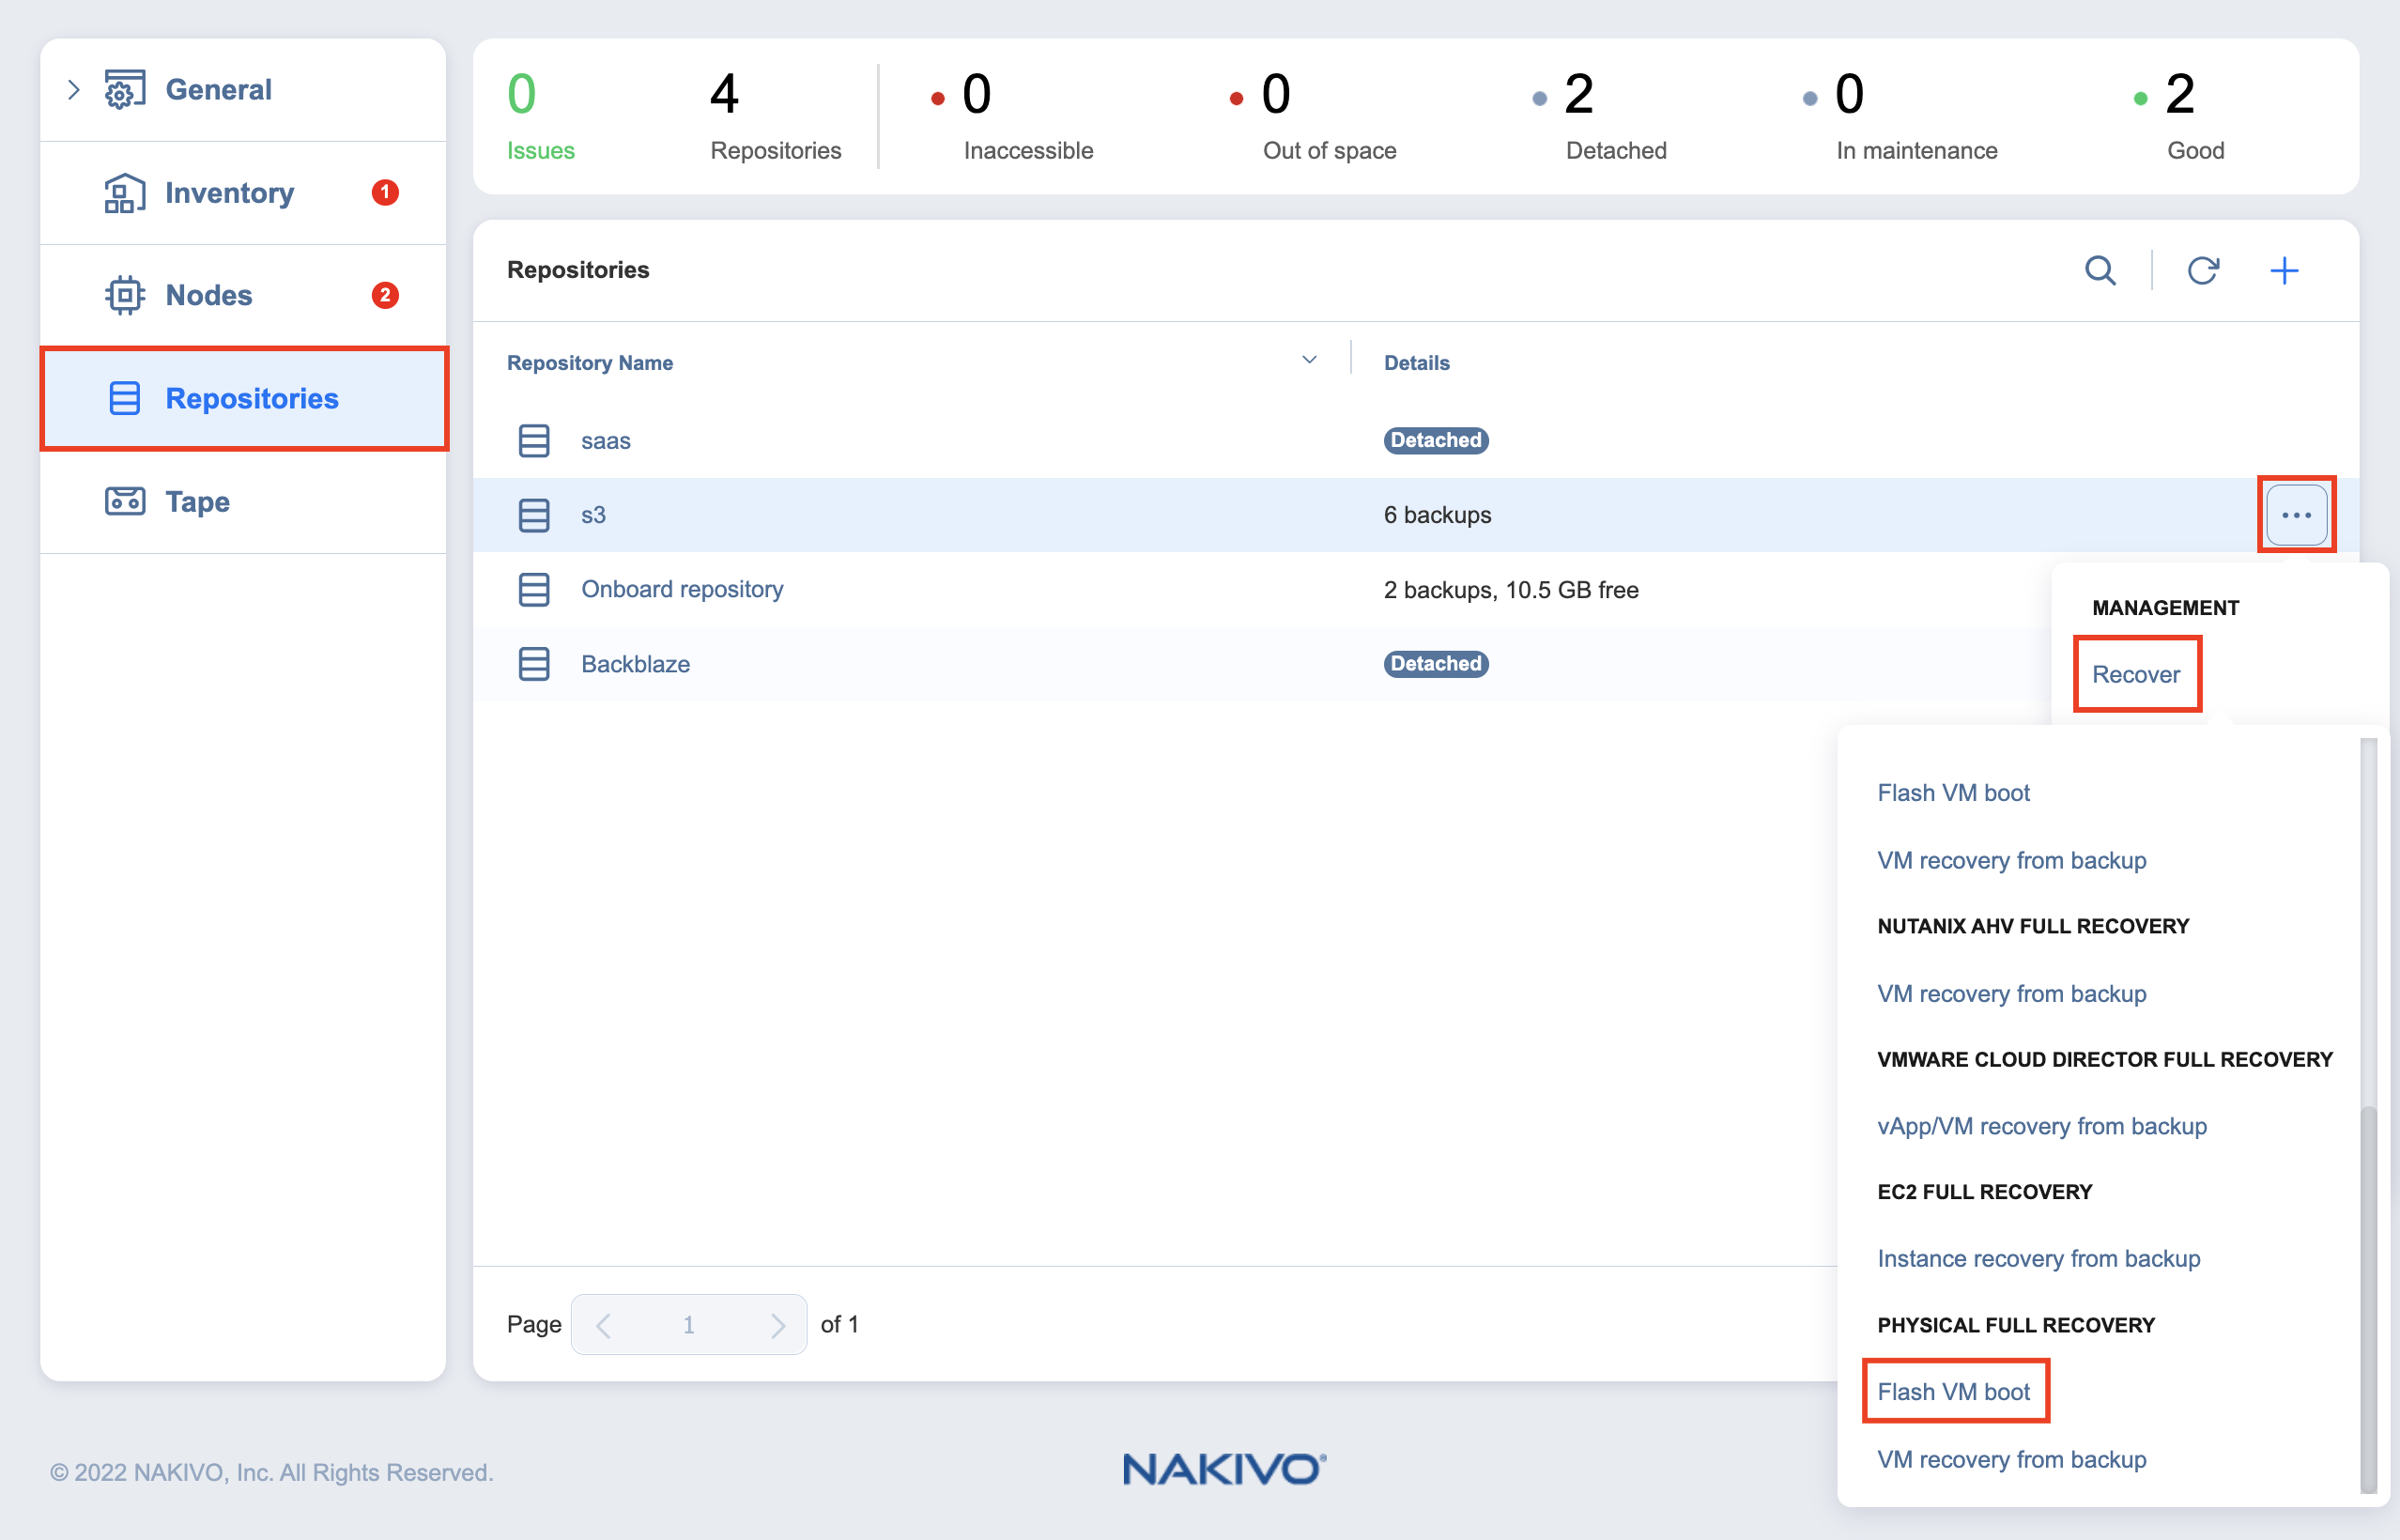Viewport: 2400px width, 1540px height.
Task: Select the Repositories tab in sidebar
Action: [244, 399]
